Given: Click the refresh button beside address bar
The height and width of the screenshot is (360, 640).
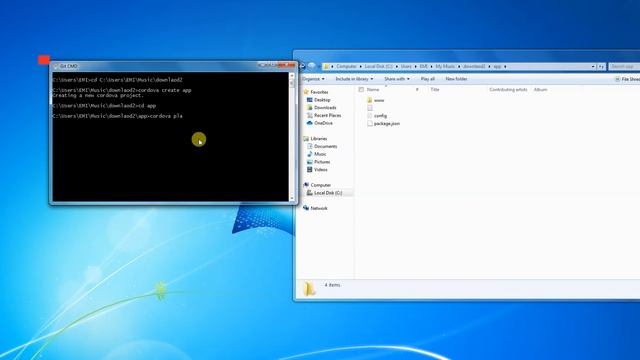Looking at the screenshot, I should (601, 67).
